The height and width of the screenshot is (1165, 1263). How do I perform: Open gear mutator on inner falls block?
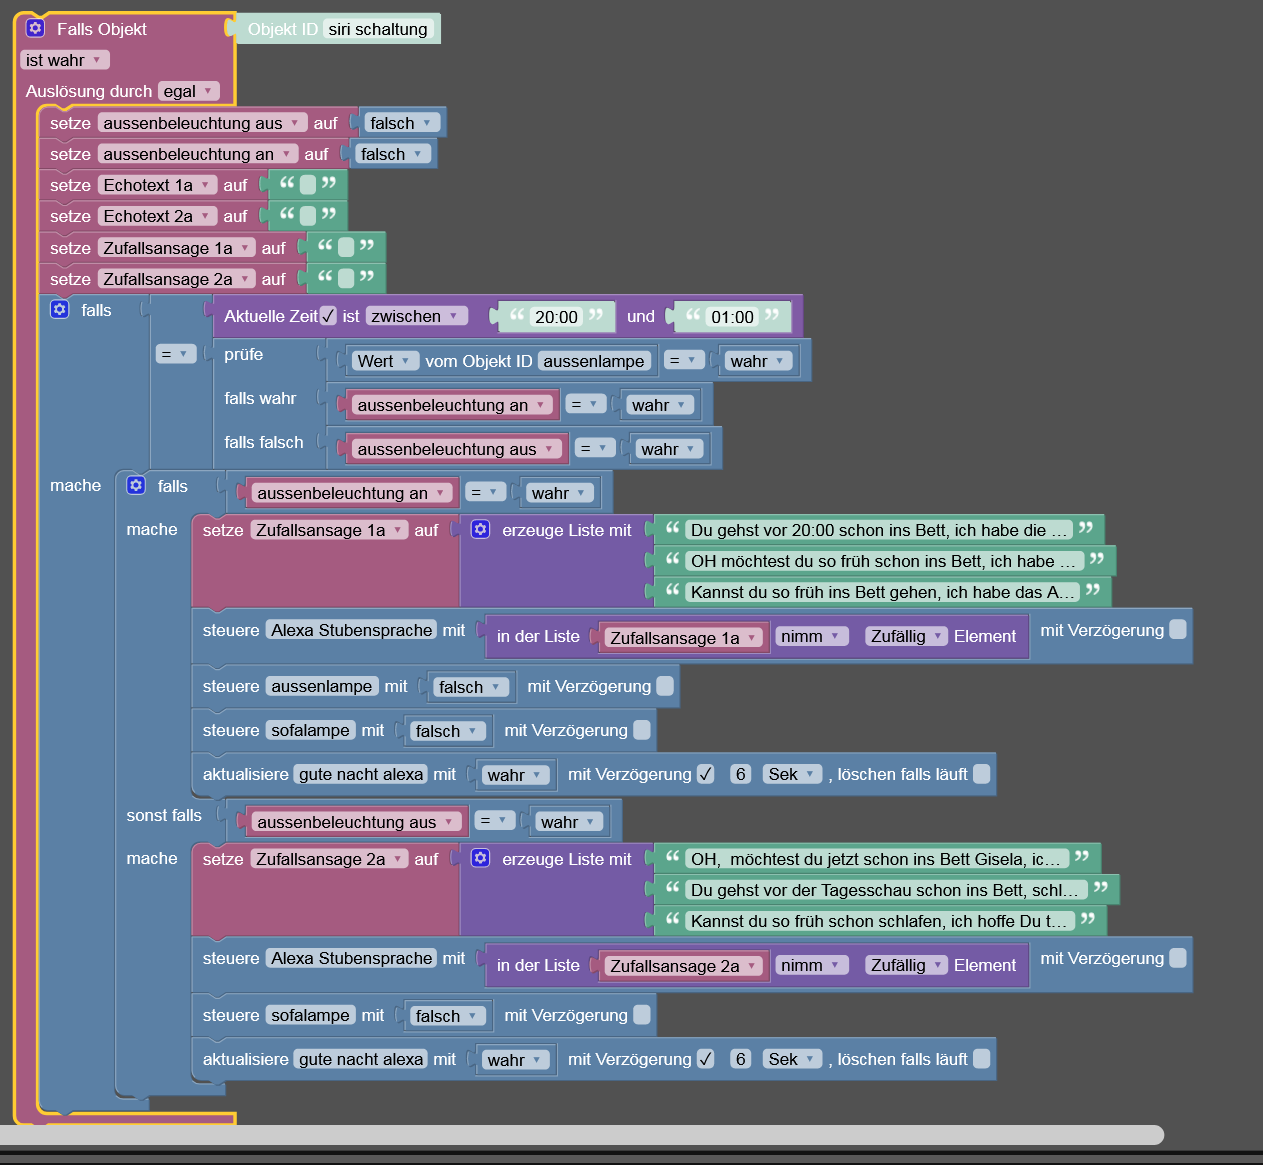(136, 485)
